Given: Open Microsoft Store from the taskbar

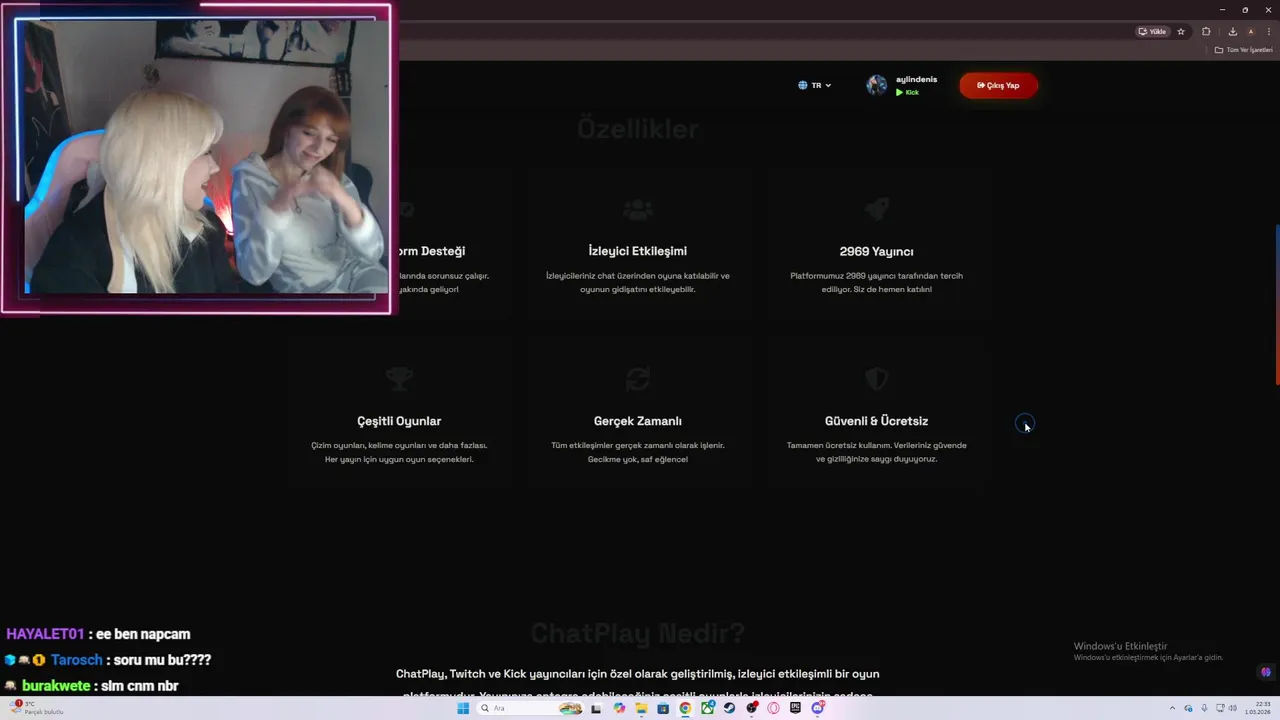Looking at the screenshot, I should click(663, 708).
